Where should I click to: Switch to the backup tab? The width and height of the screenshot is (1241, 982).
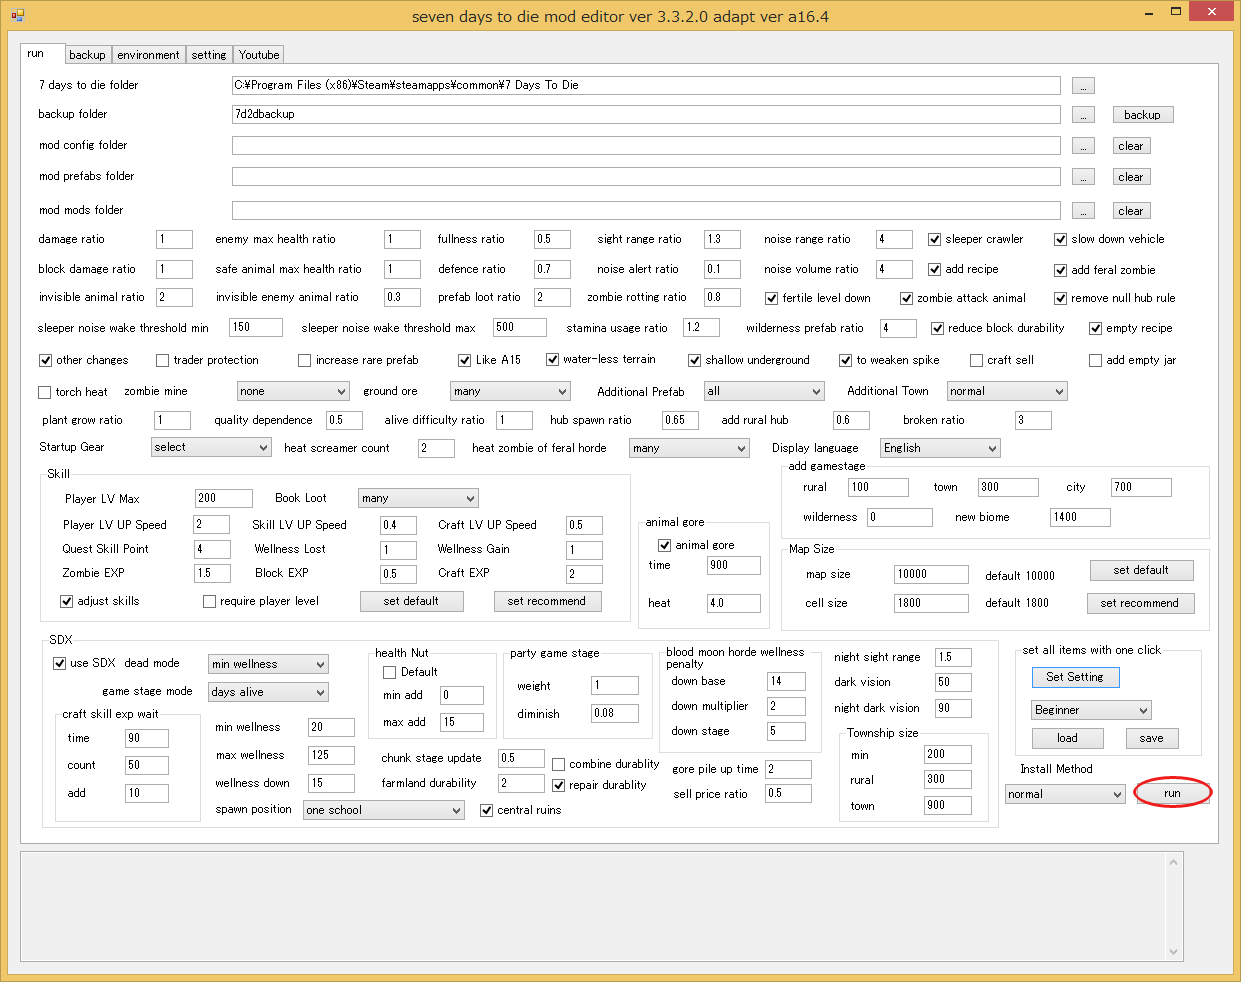click(x=87, y=55)
